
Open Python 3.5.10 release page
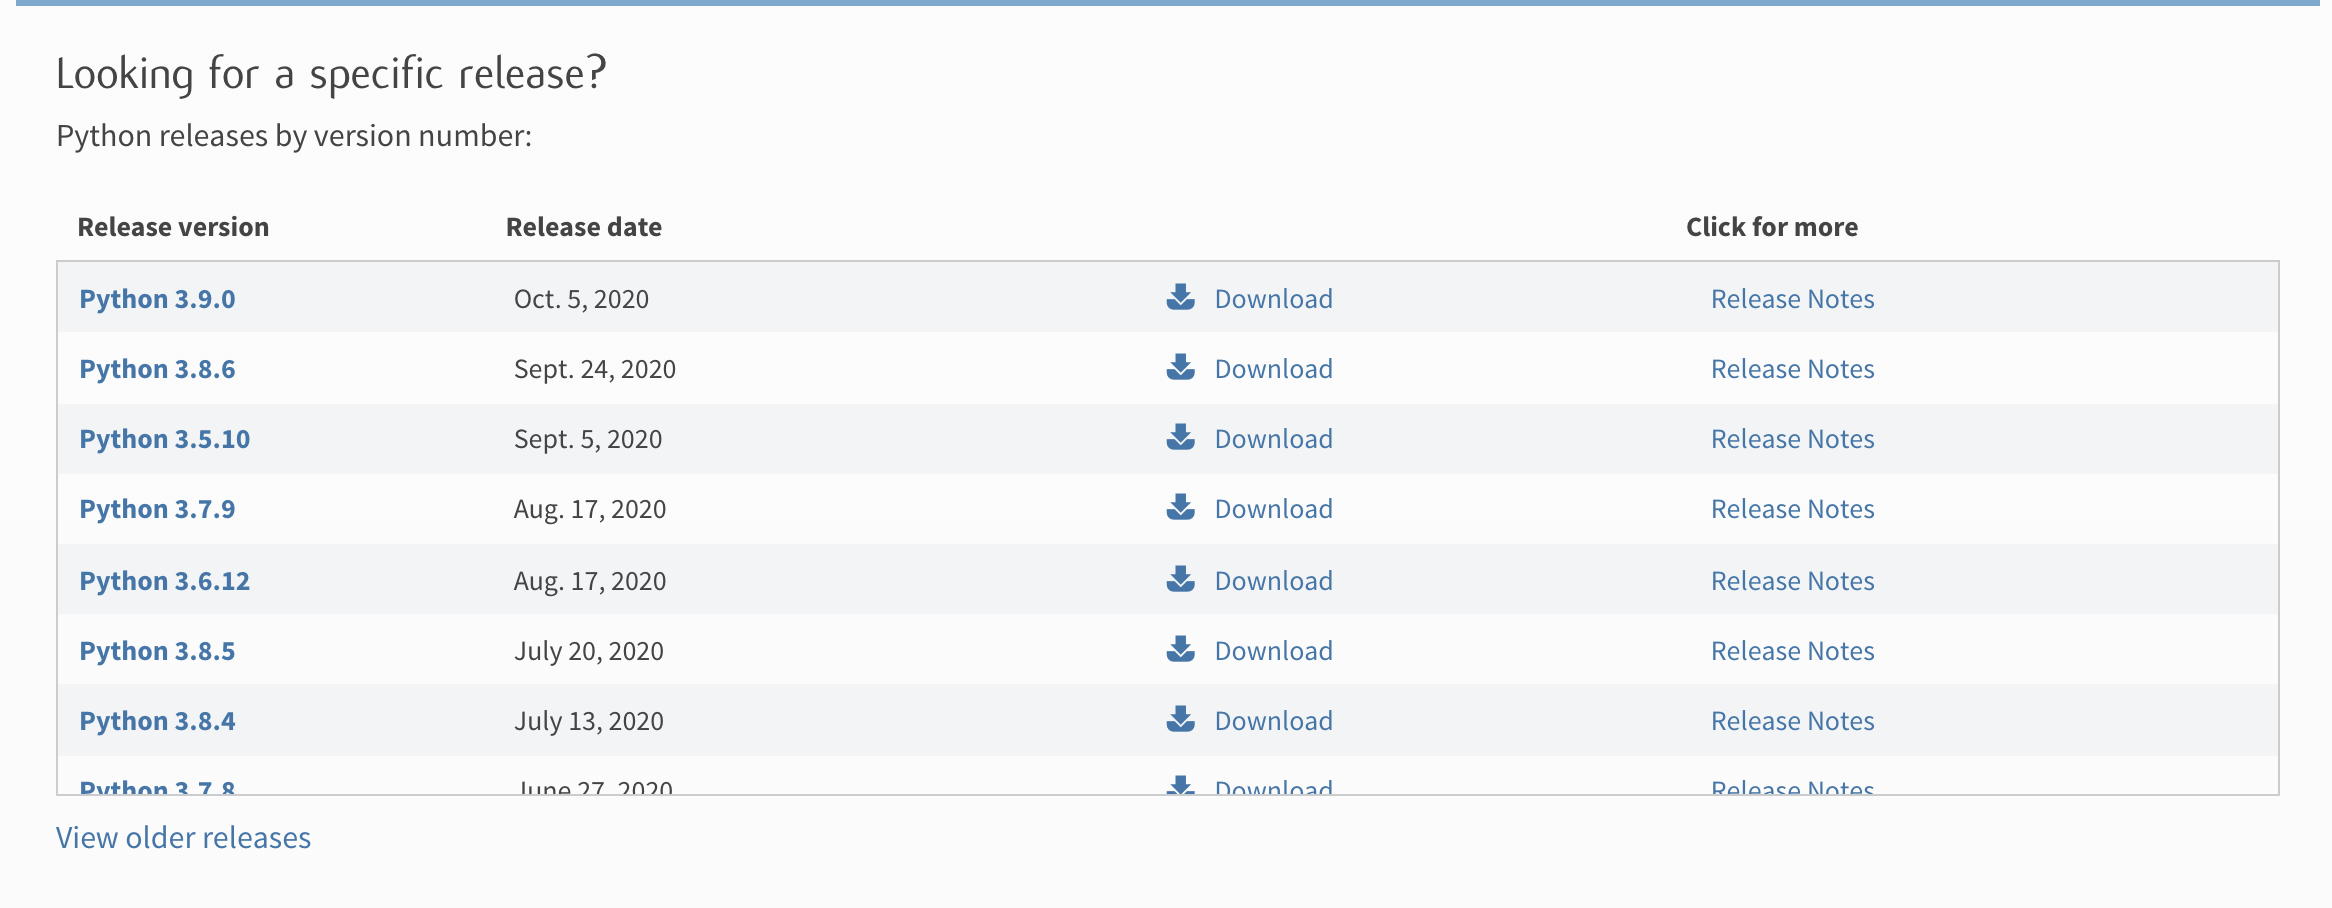[165, 439]
